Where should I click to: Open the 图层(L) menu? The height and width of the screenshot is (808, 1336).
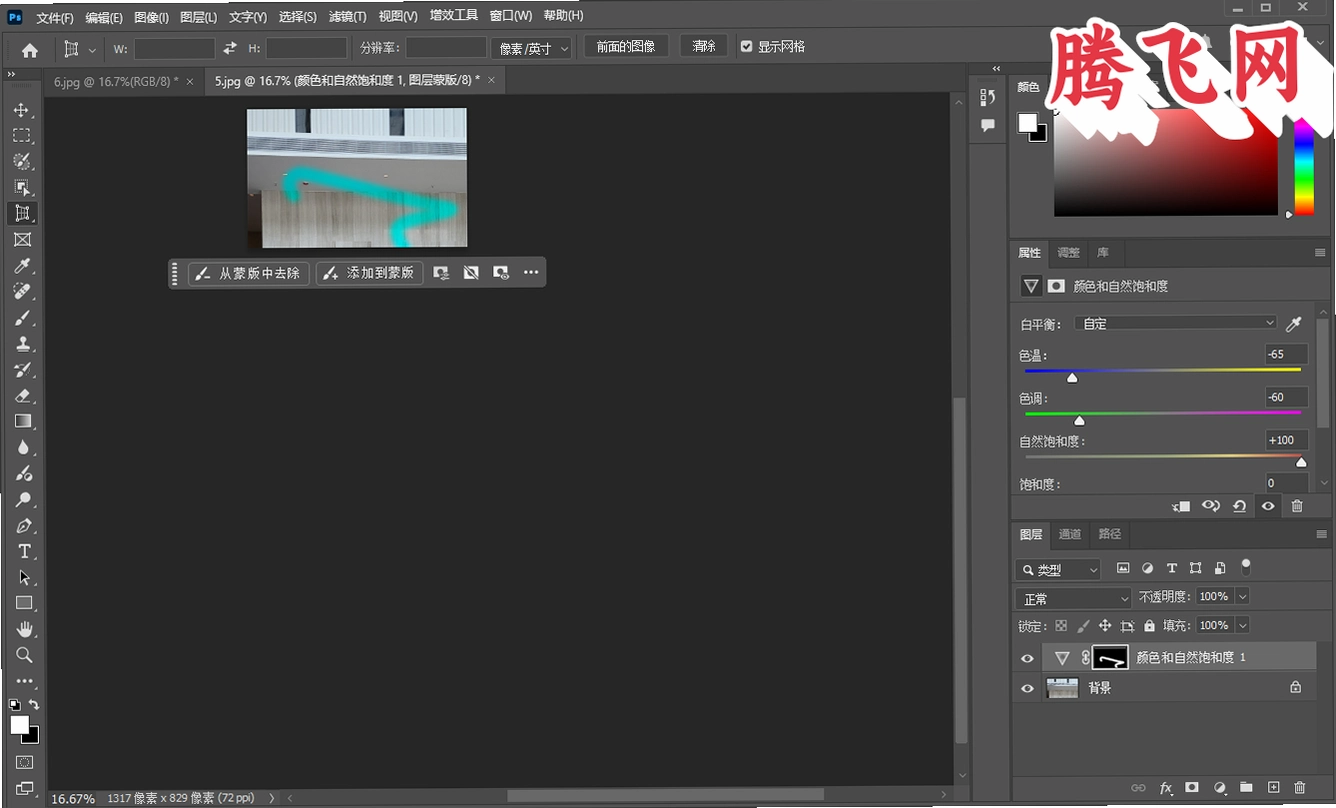(198, 17)
